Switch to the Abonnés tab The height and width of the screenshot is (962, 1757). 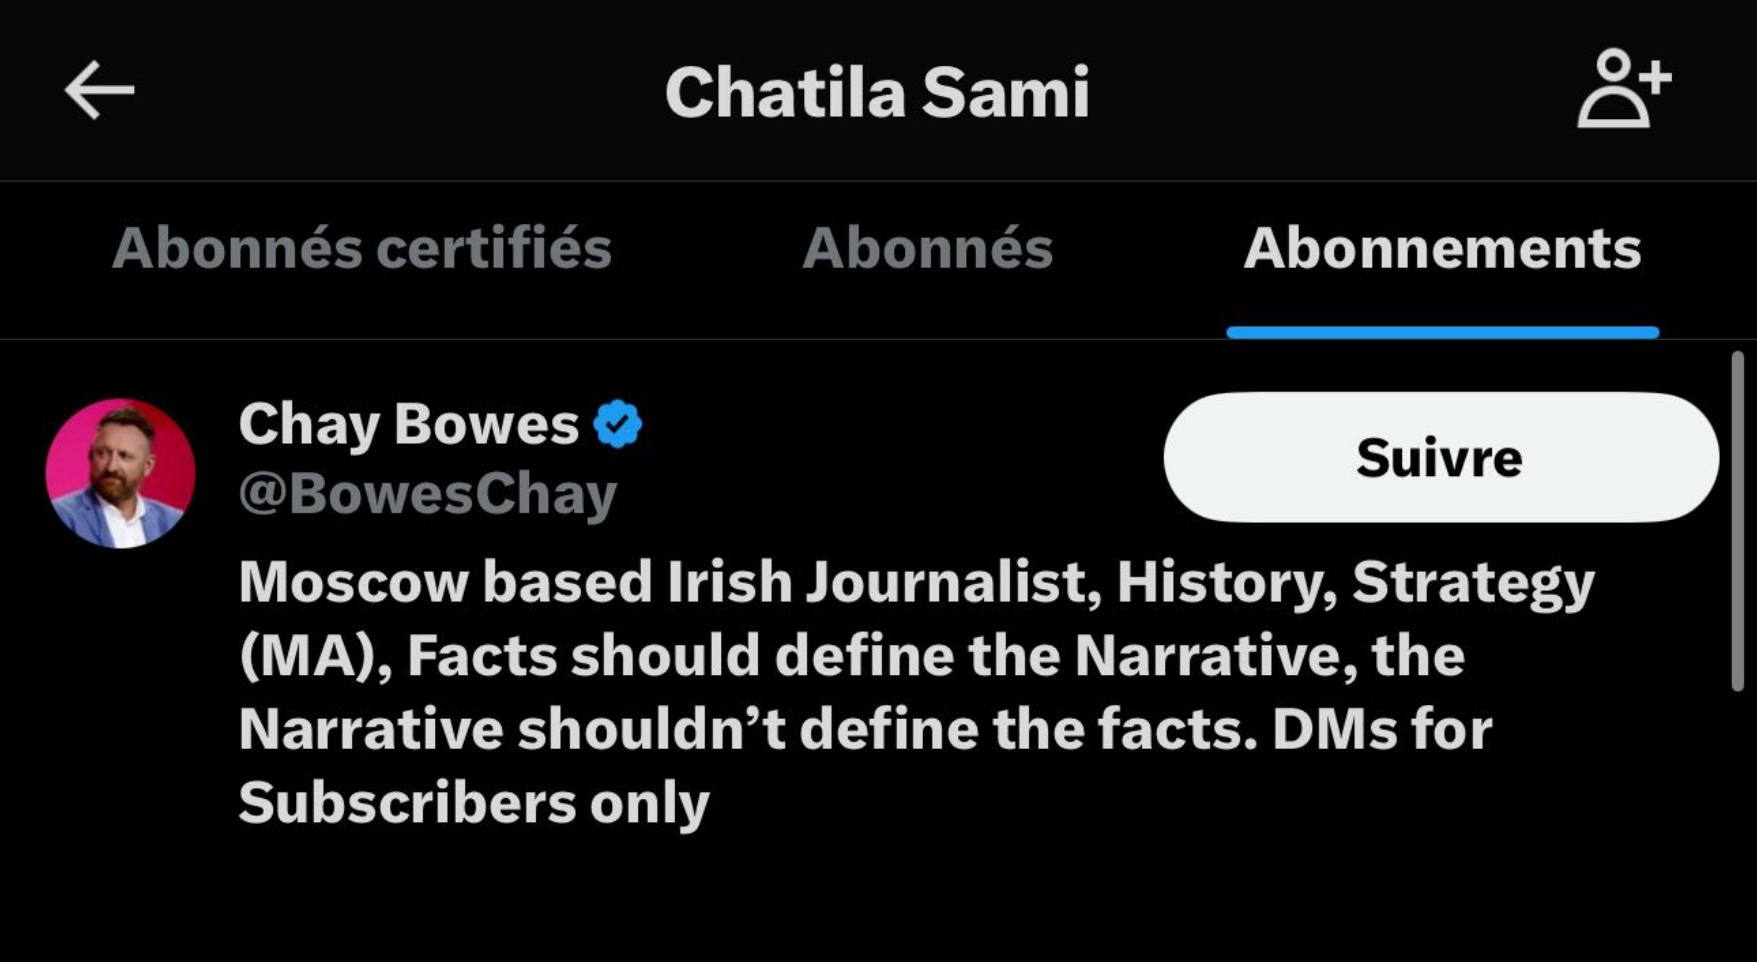pos(927,248)
